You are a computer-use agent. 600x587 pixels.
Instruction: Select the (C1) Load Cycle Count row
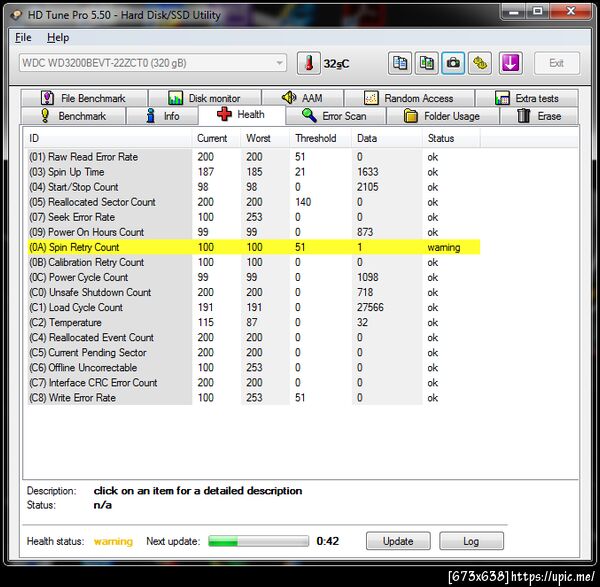(254, 307)
